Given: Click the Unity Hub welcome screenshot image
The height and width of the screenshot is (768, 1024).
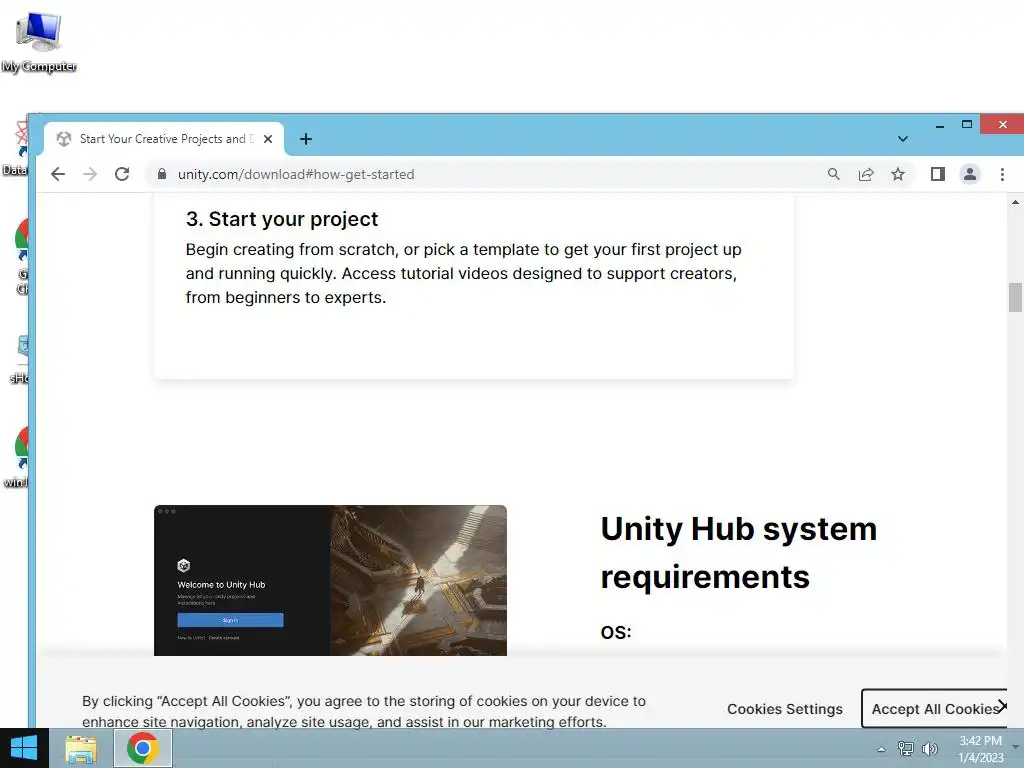Looking at the screenshot, I should click(x=330, y=580).
